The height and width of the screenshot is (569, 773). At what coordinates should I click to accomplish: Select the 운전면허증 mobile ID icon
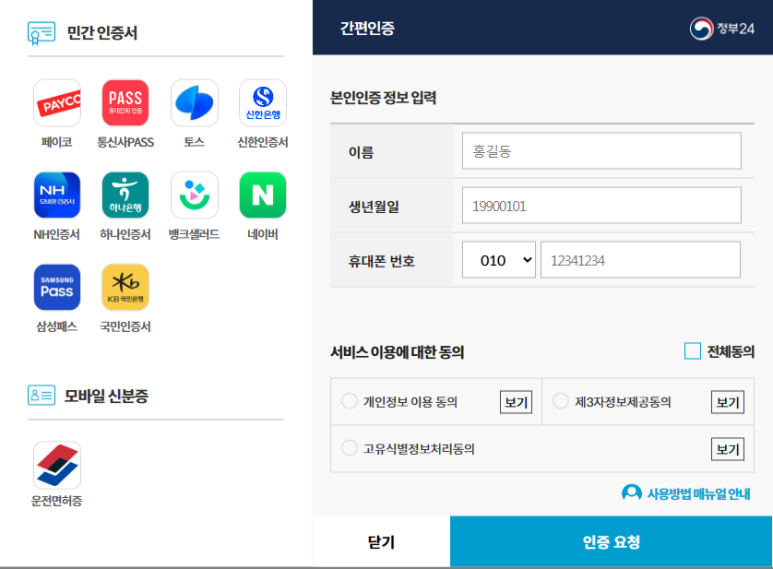pos(57,465)
